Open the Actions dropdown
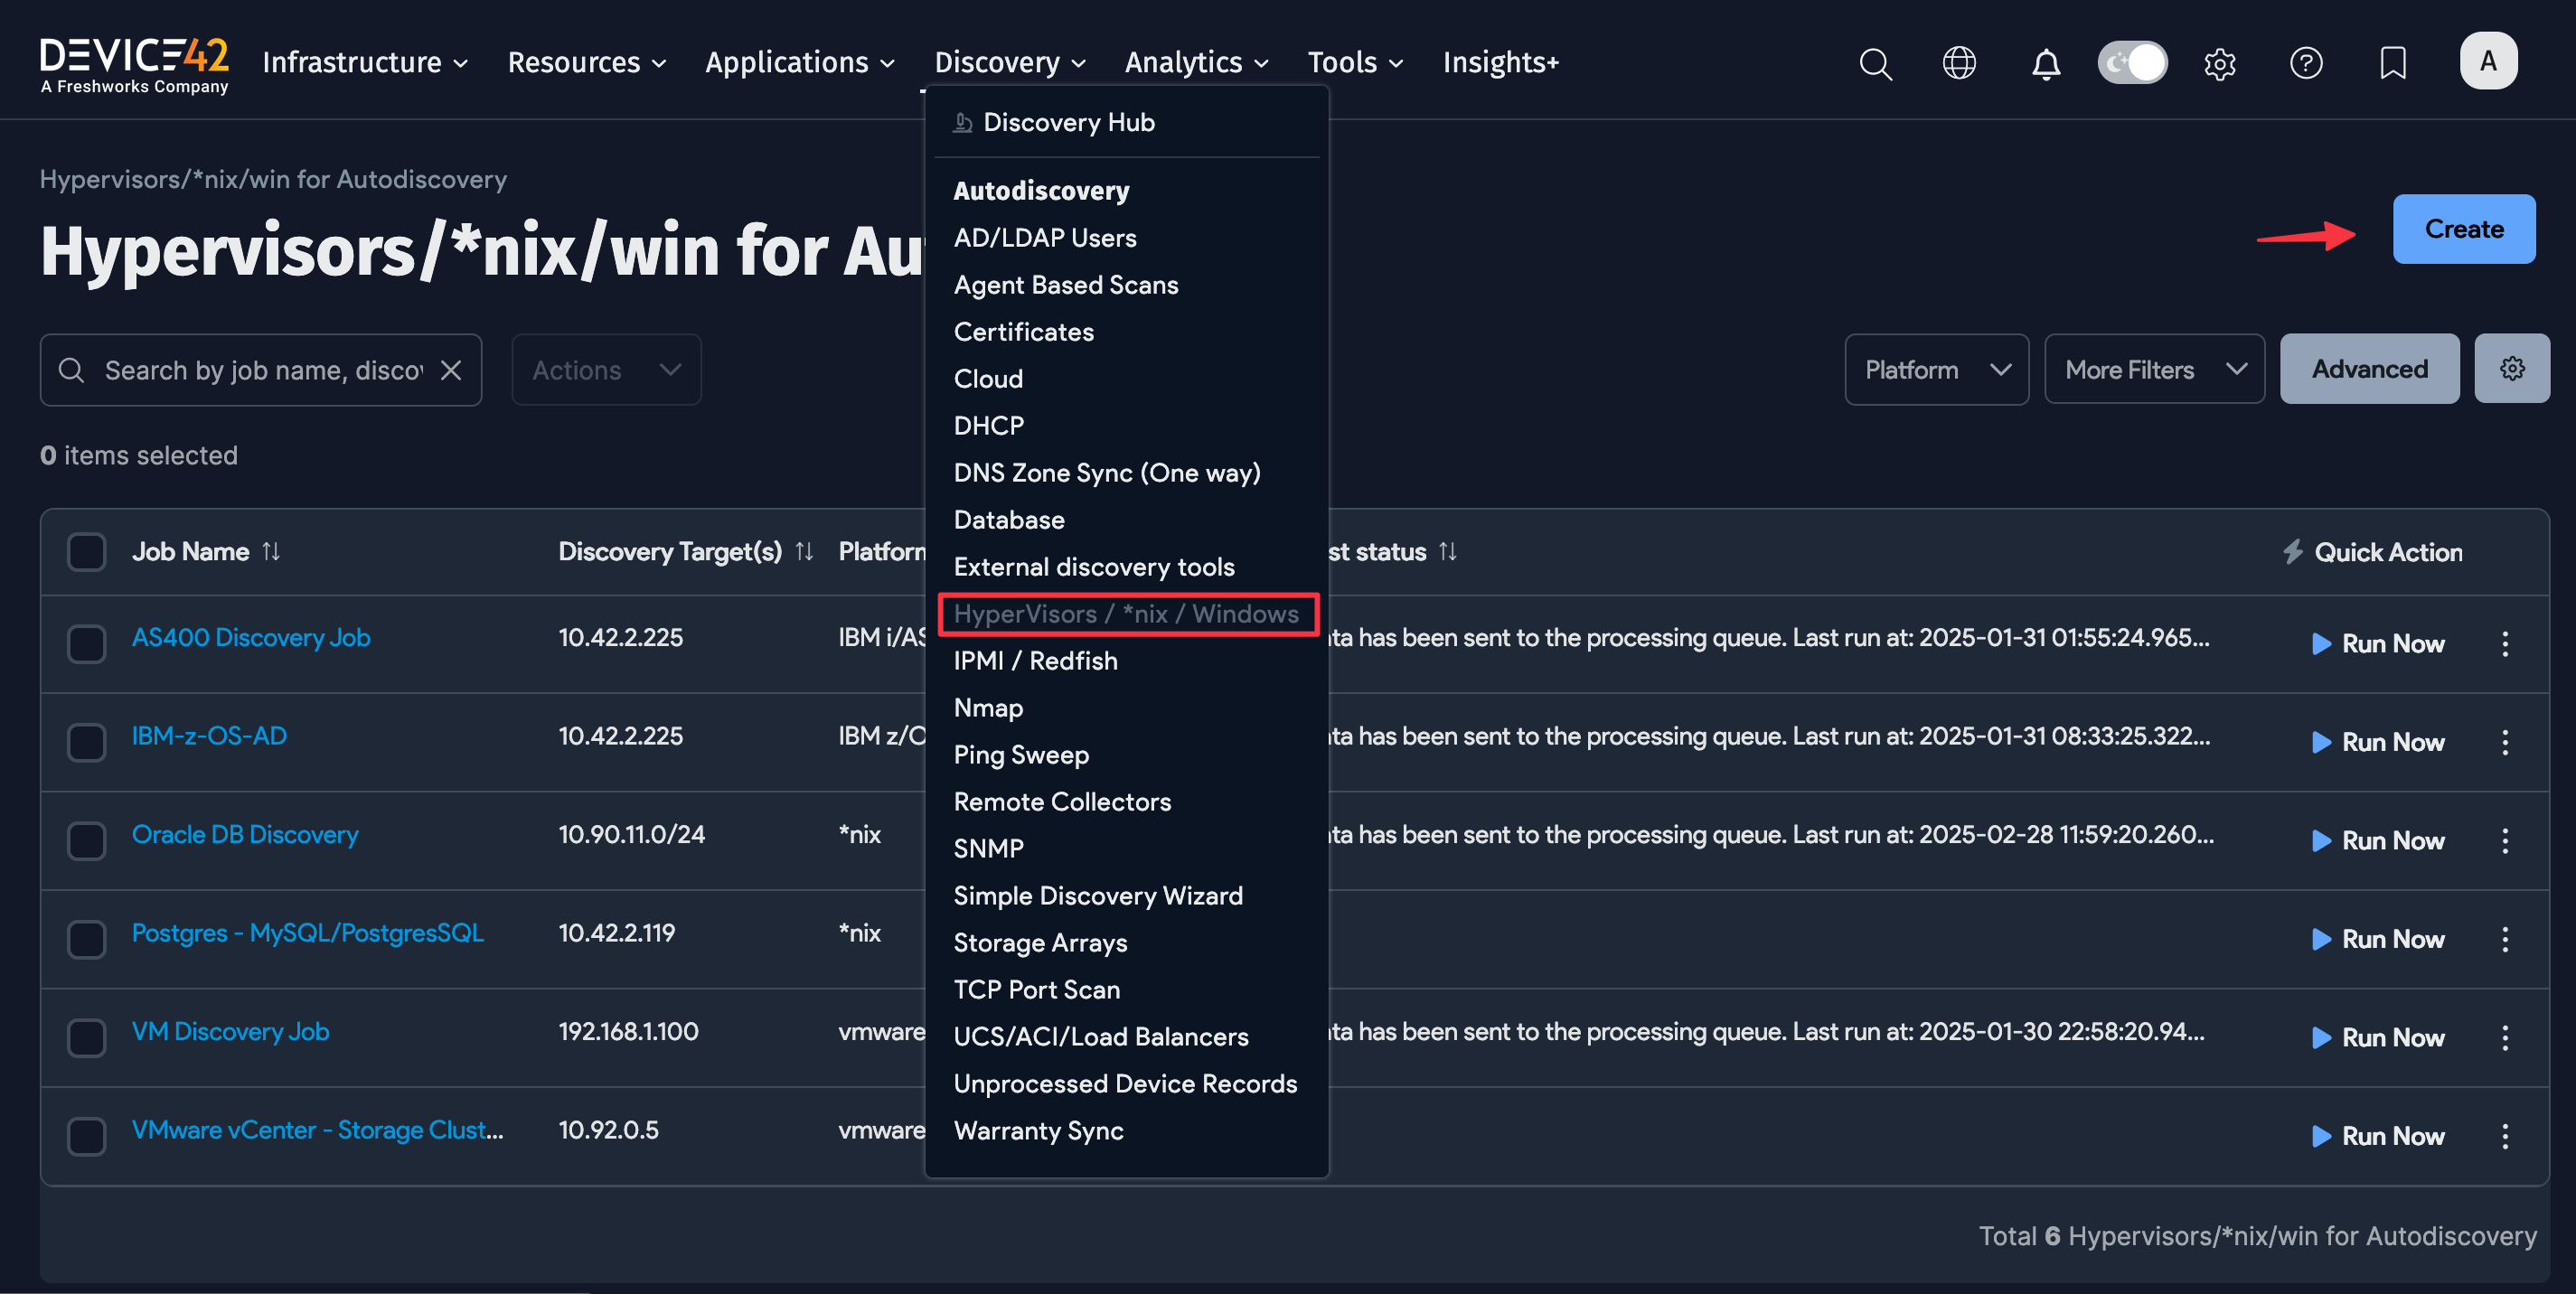The width and height of the screenshot is (2576, 1294). (x=605, y=369)
